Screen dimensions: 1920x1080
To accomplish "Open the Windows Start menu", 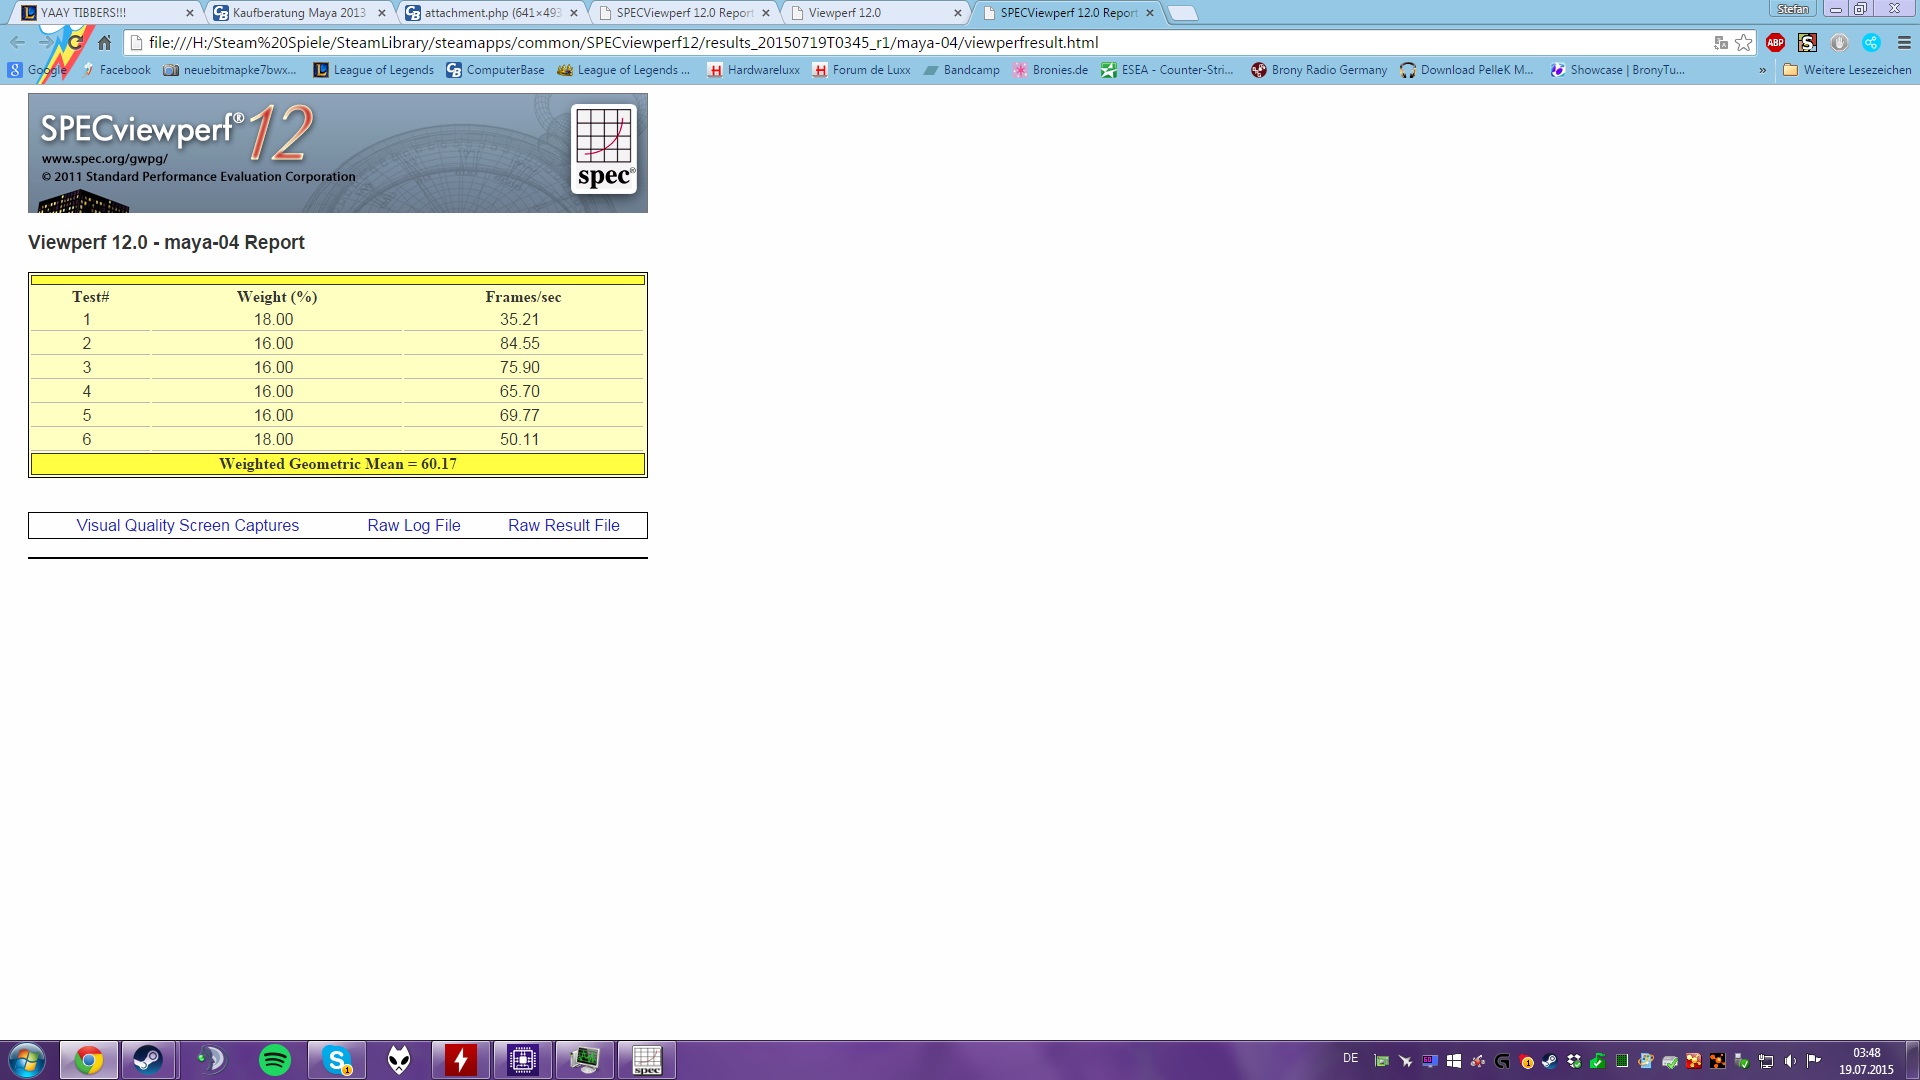I will [26, 1060].
